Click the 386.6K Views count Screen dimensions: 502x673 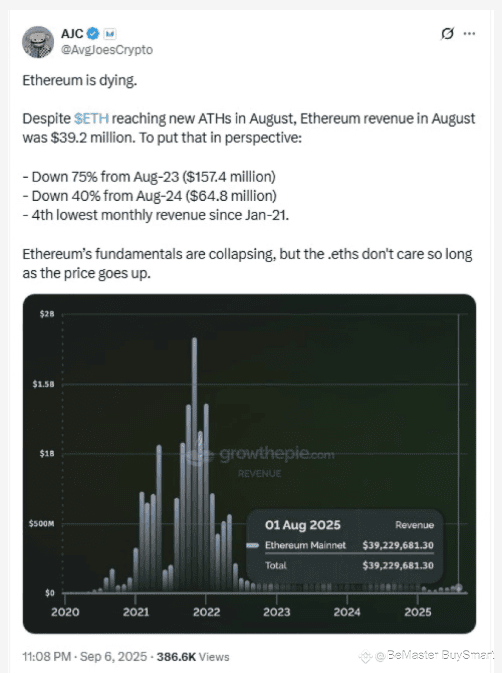click(x=193, y=657)
